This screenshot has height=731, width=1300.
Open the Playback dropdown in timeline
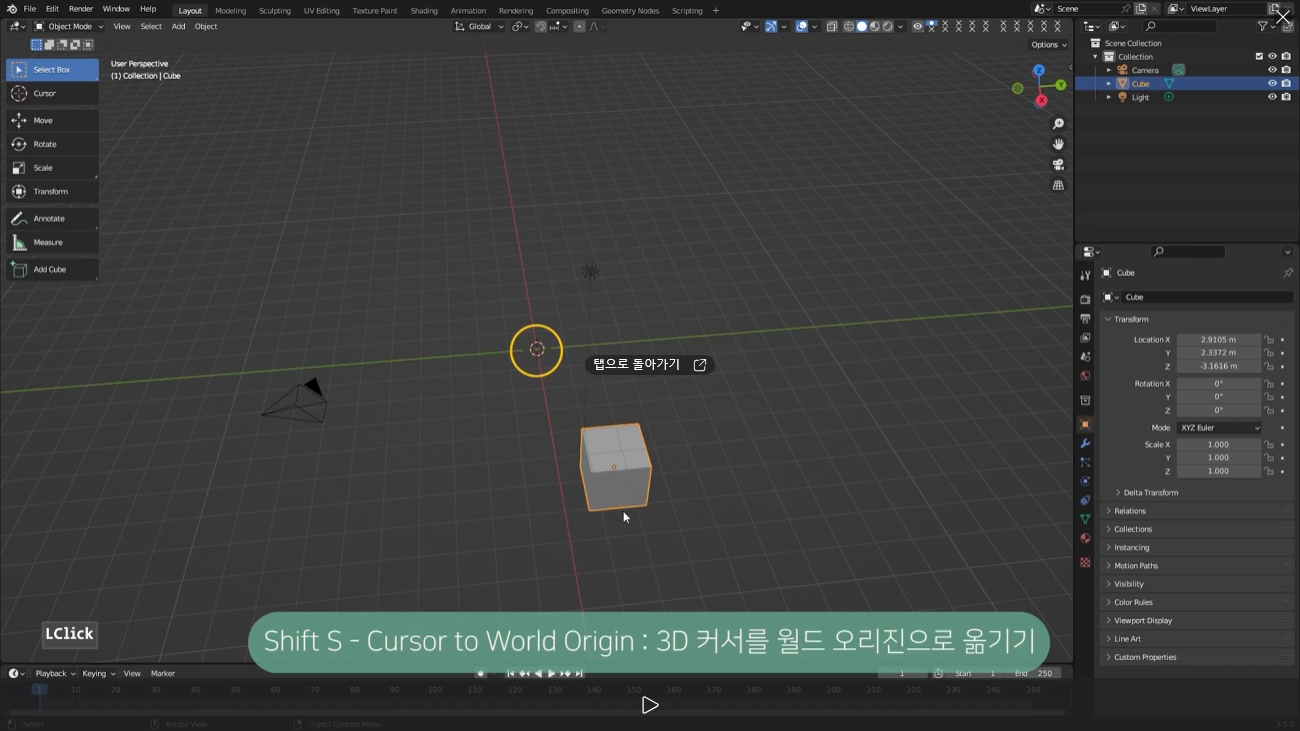coord(55,674)
